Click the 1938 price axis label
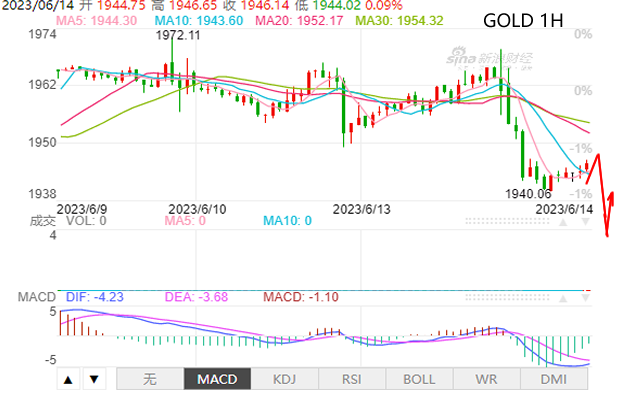 42,194
